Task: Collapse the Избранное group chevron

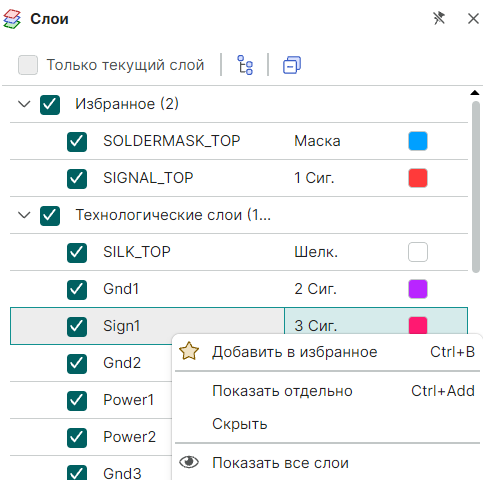Action: (24, 104)
